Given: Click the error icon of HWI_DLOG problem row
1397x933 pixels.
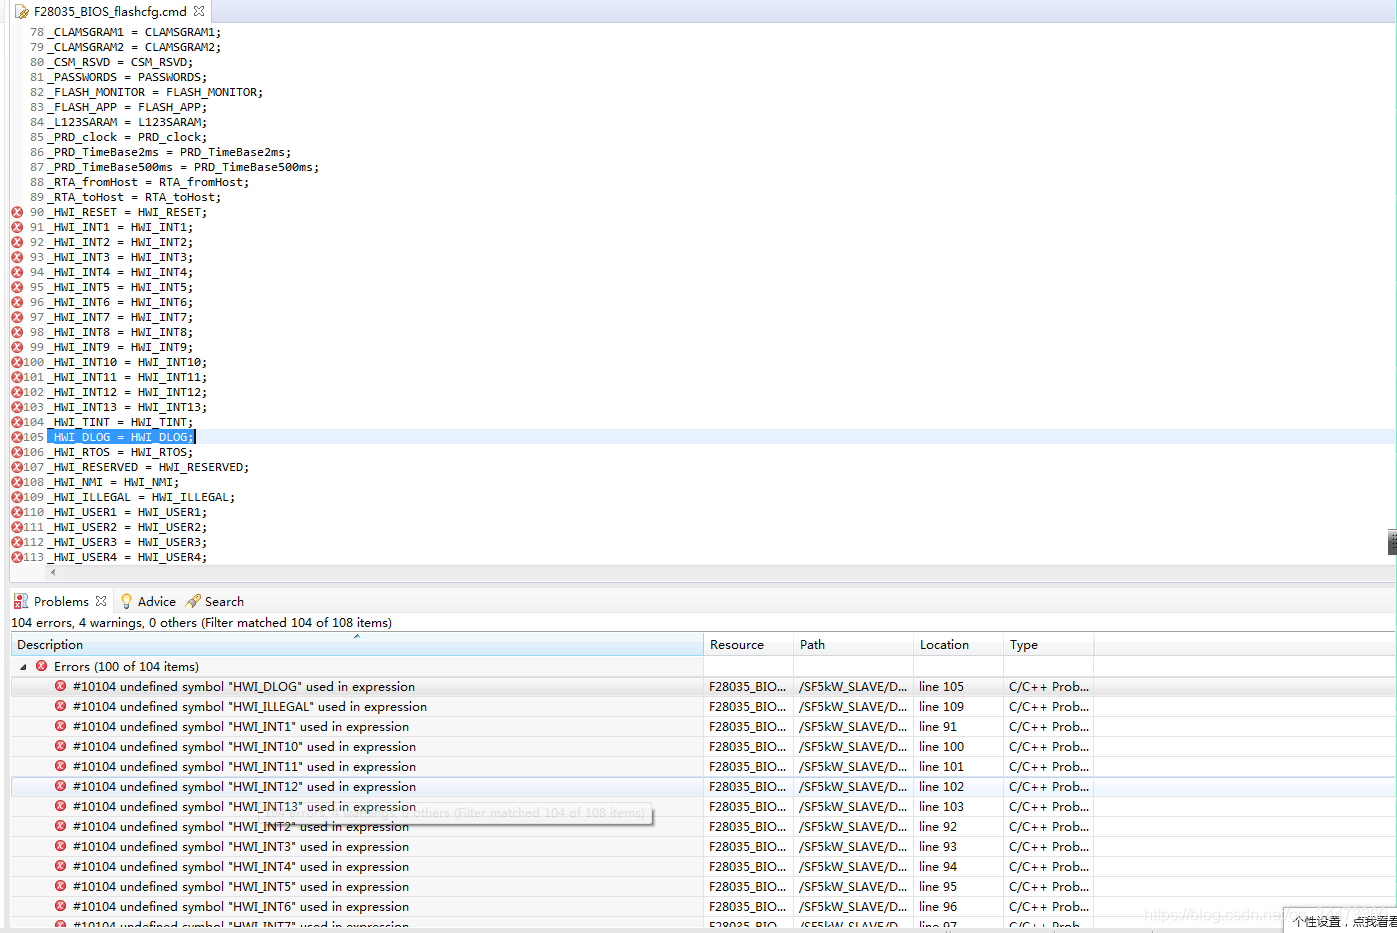Looking at the screenshot, I should pyautogui.click(x=60, y=686).
